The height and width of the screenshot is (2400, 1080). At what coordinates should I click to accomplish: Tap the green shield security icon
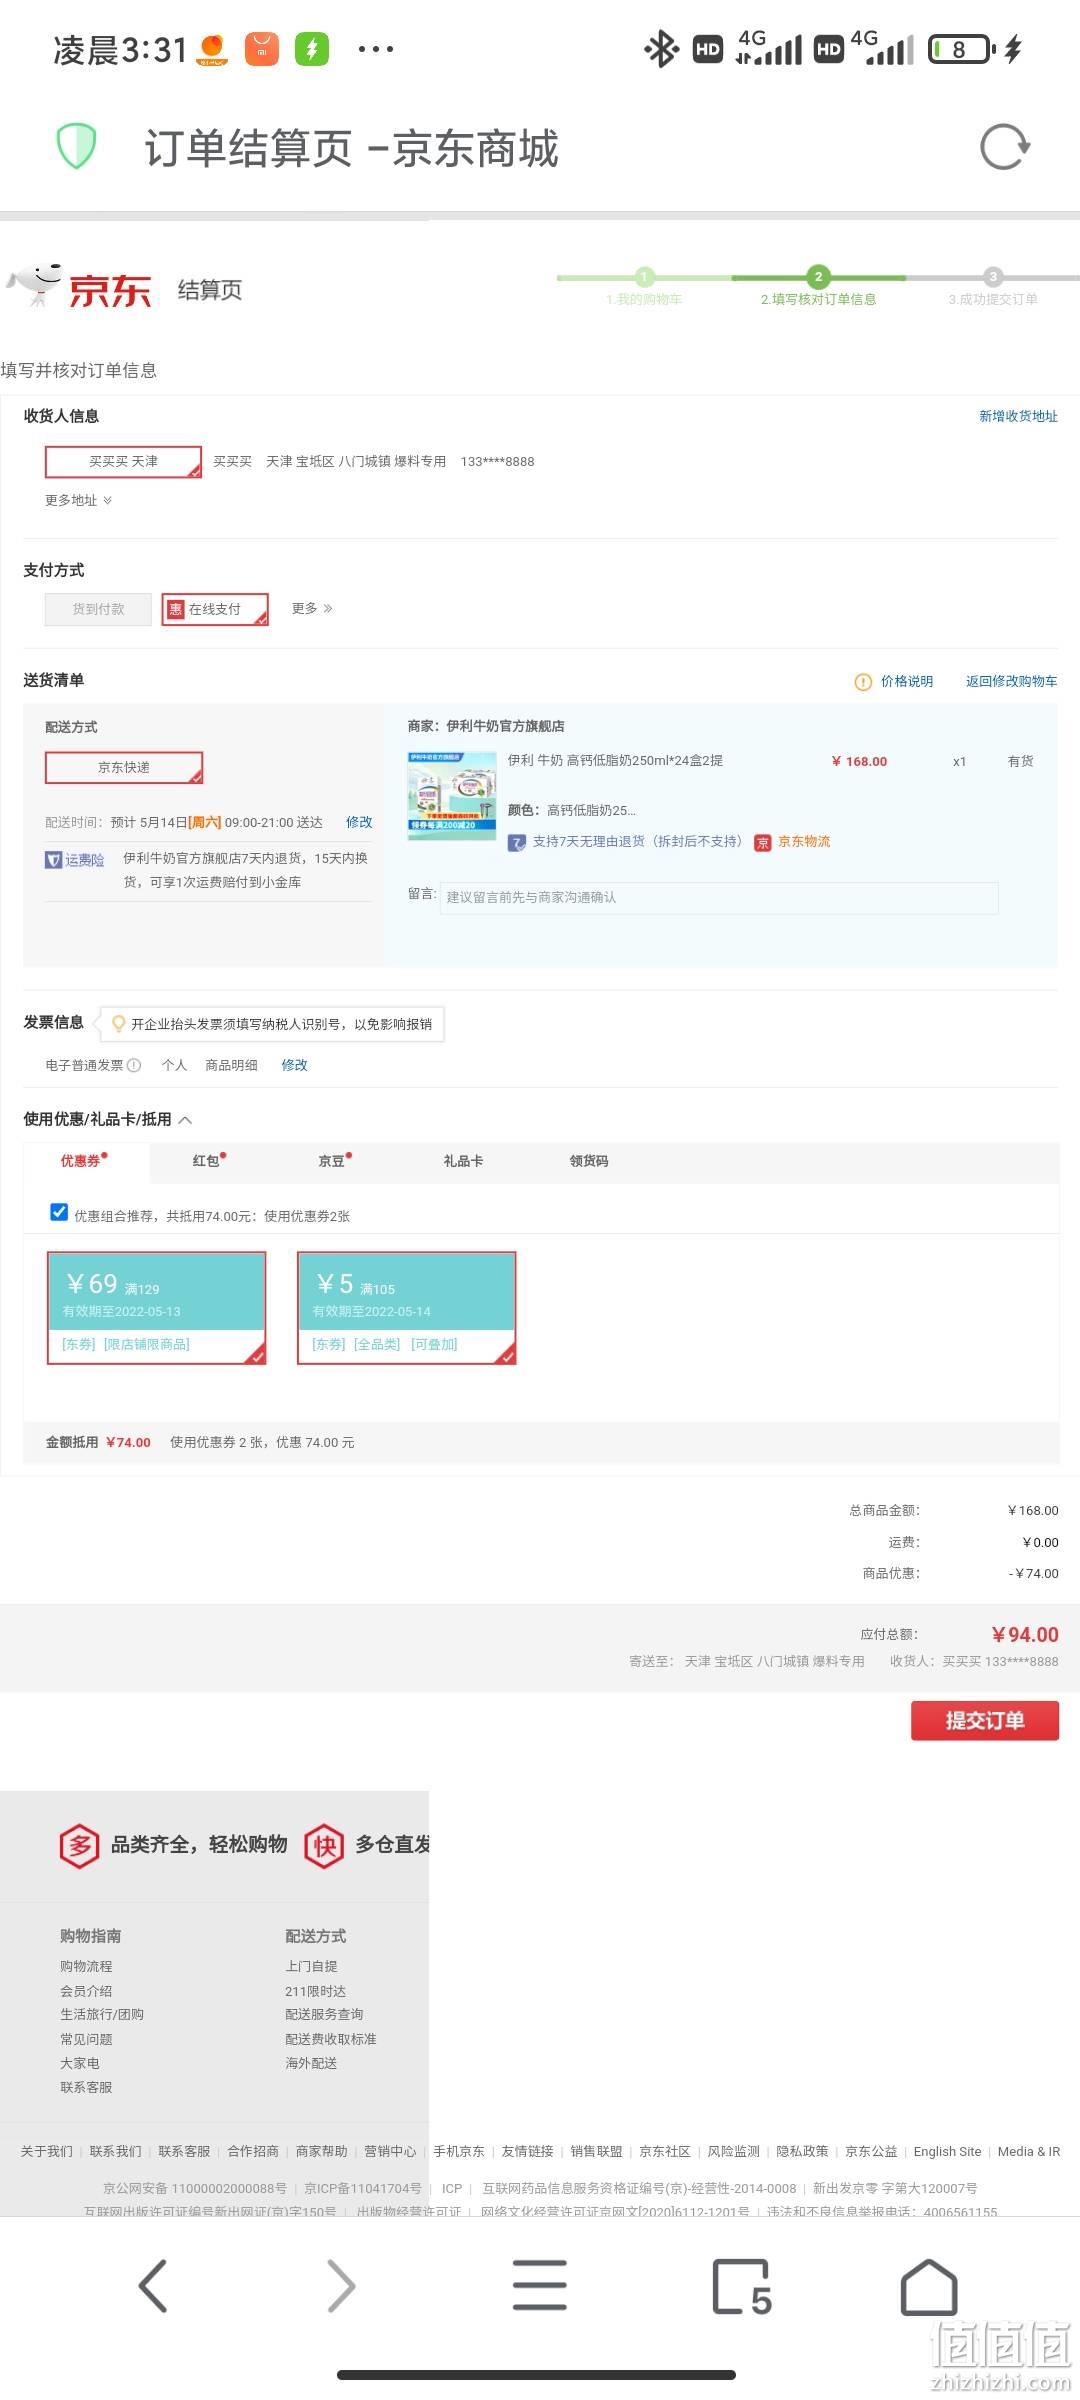76,147
